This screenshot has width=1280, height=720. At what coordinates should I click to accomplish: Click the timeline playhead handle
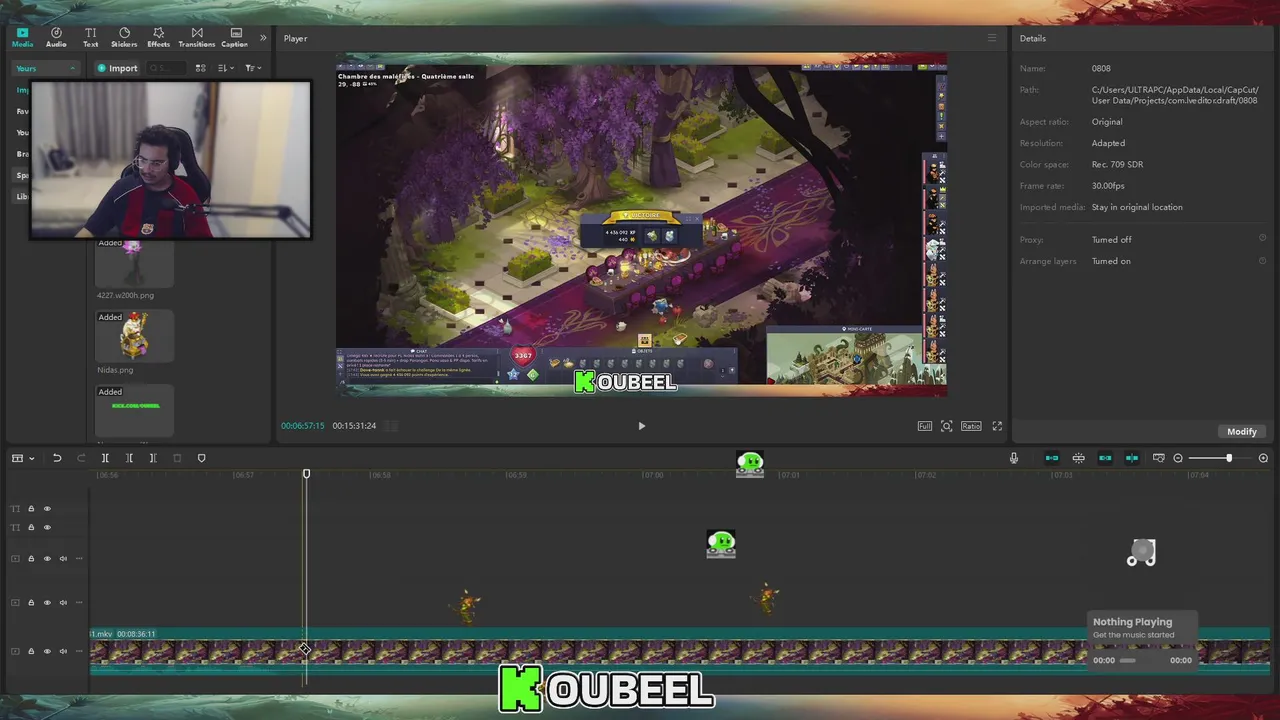click(307, 474)
